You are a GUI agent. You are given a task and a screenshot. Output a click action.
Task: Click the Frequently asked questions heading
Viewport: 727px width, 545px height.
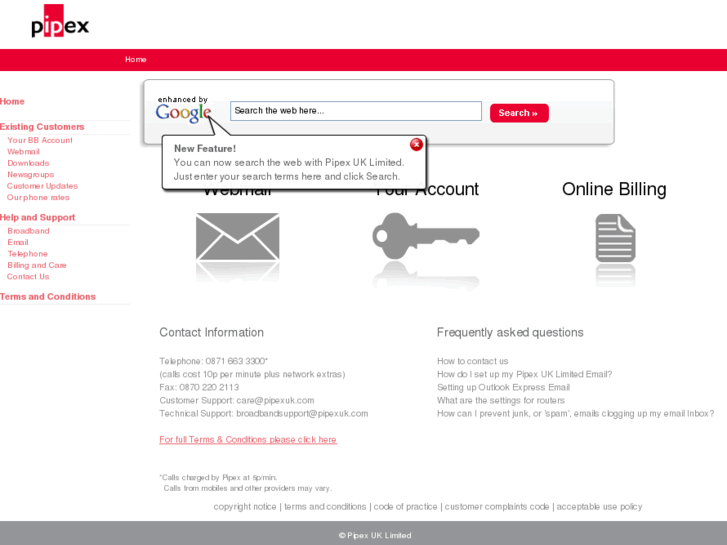pos(510,333)
